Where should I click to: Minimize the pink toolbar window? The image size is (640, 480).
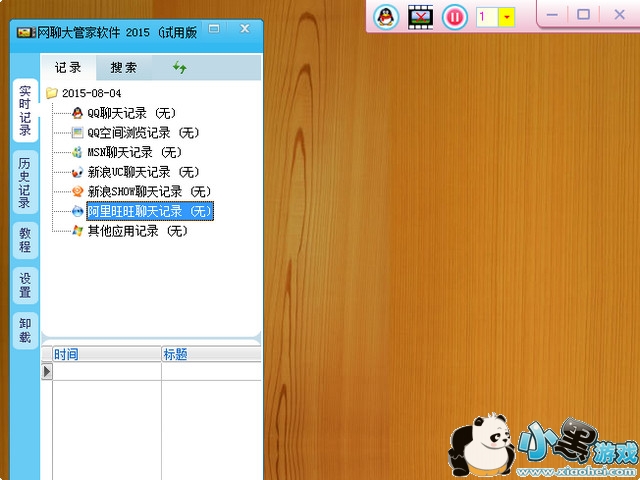point(552,15)
